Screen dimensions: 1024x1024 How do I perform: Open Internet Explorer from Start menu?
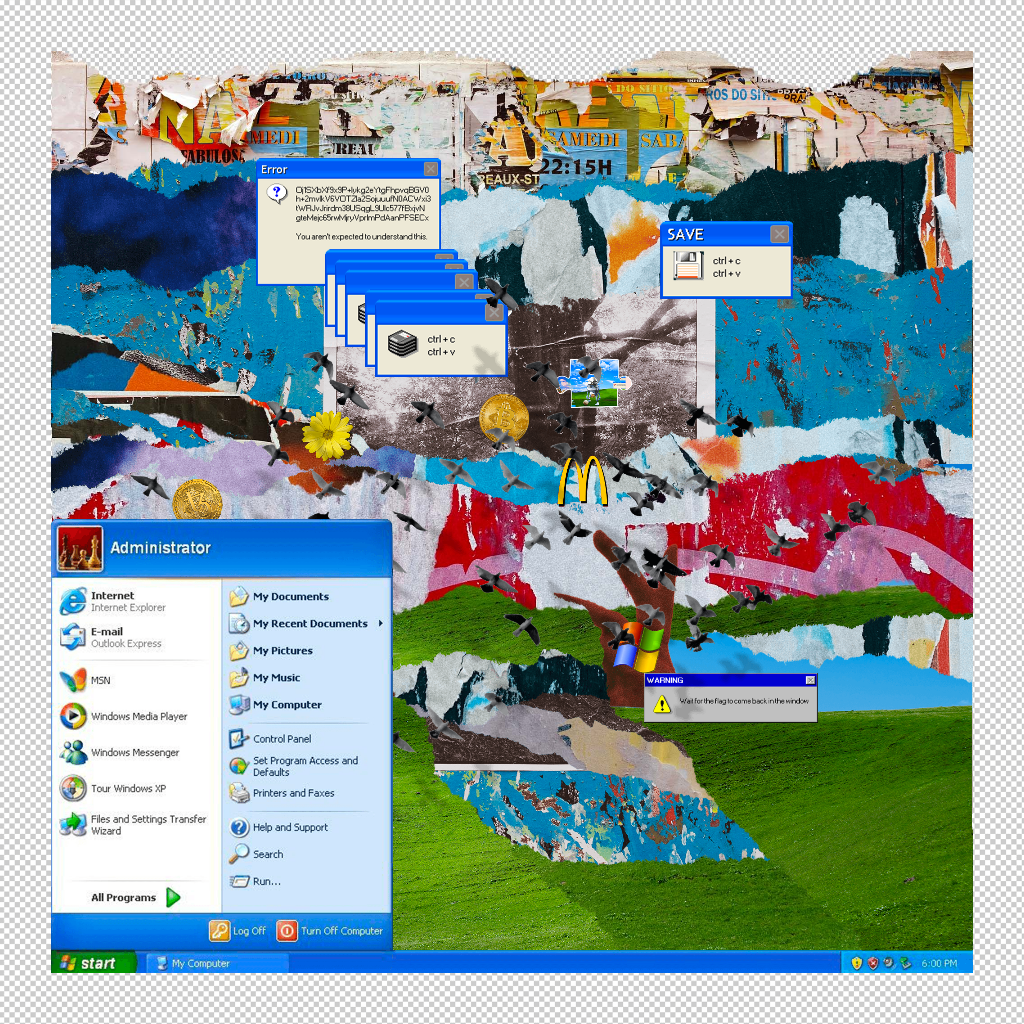[x=113, y=601]
